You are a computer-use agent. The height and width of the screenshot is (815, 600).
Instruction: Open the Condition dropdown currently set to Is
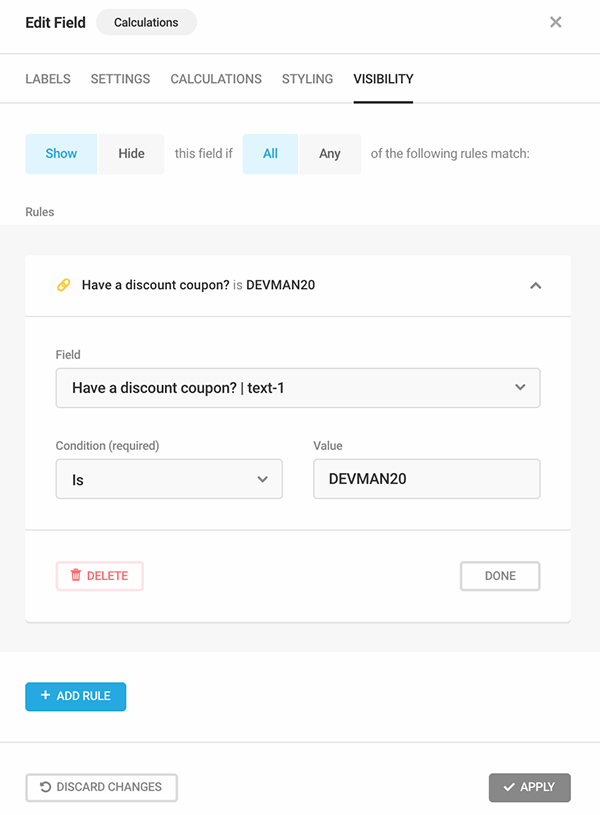168,478
